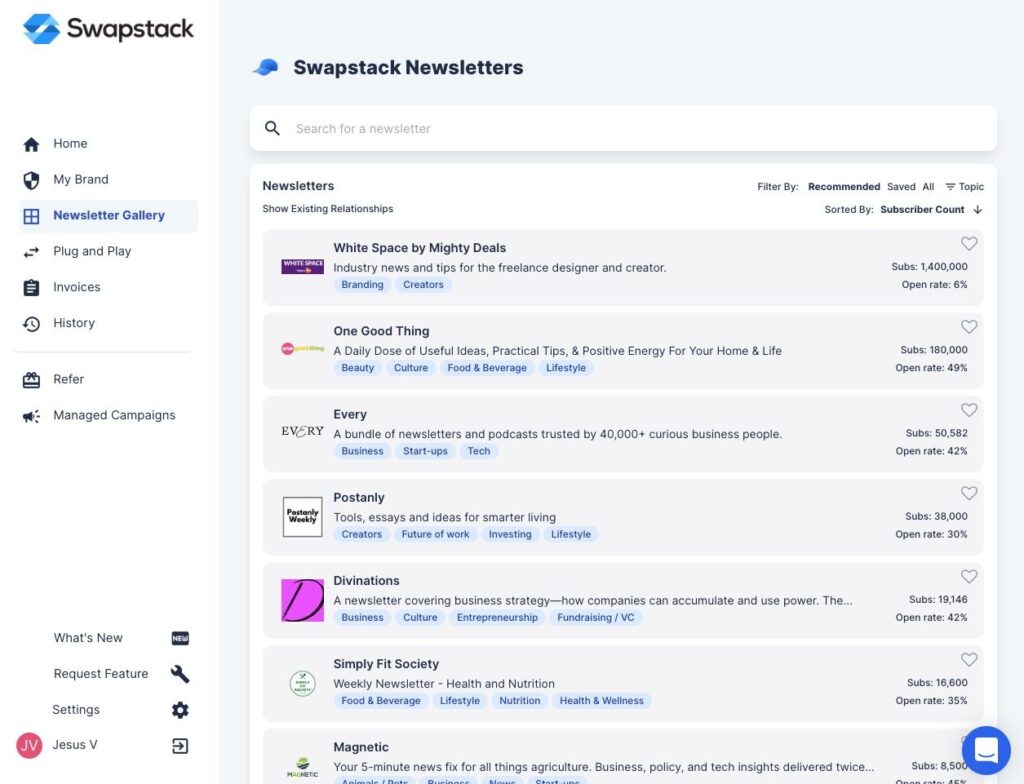The height and width of the screenshot is (784, 1024).
Task: Save One Good Thing with heart icon
Action: click(969, 327)
